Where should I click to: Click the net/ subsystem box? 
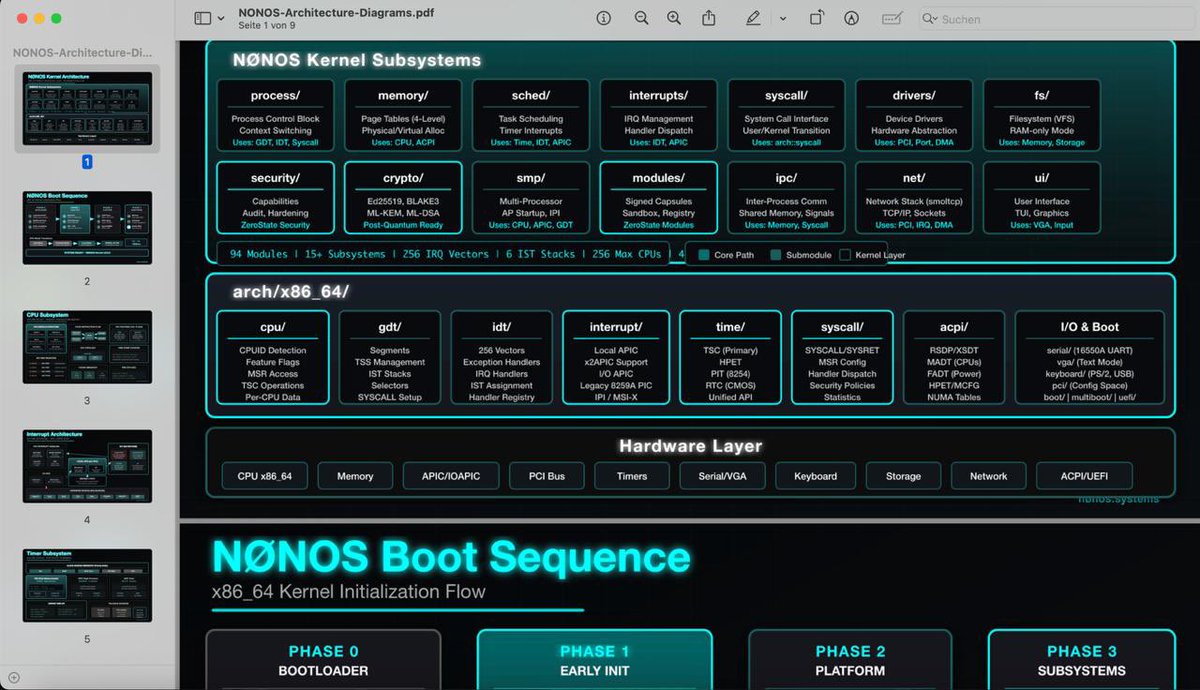point(914,198)
